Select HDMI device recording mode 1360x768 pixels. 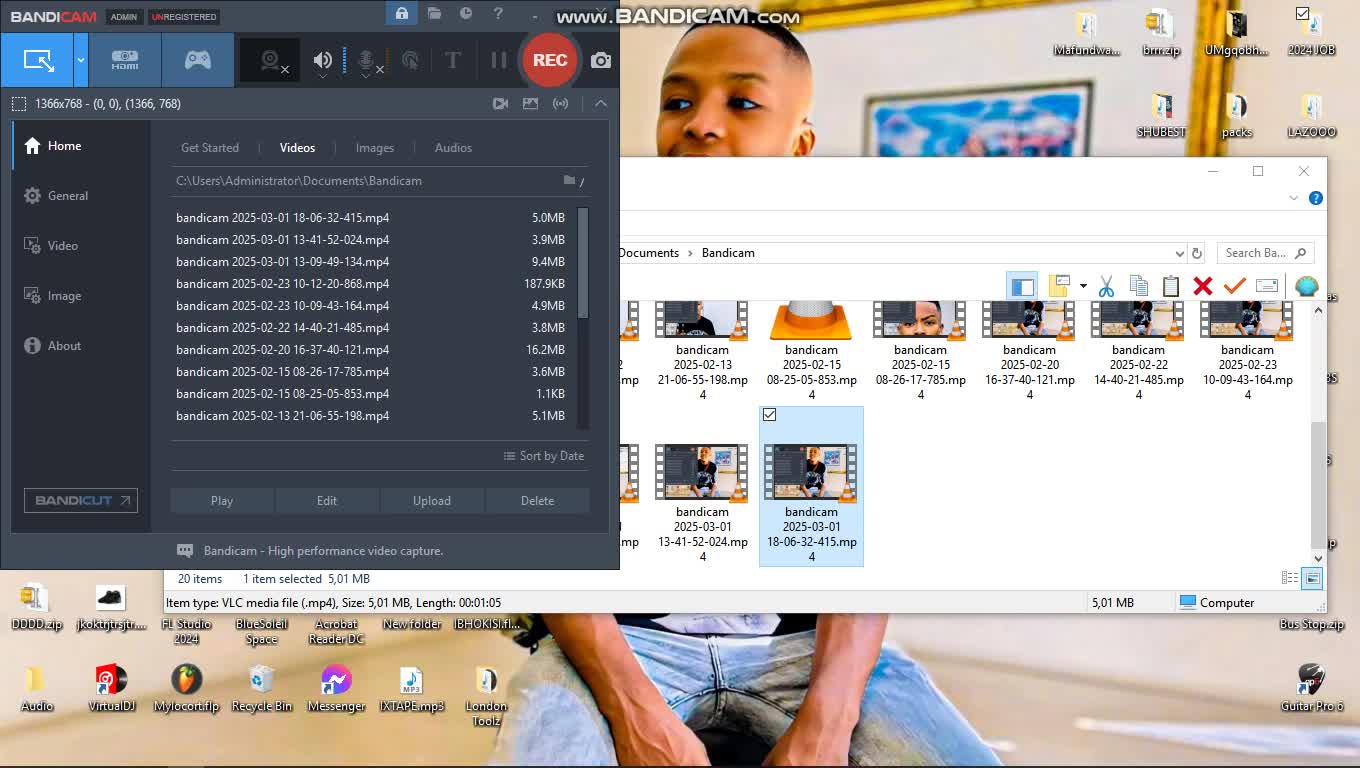(125, 60)
